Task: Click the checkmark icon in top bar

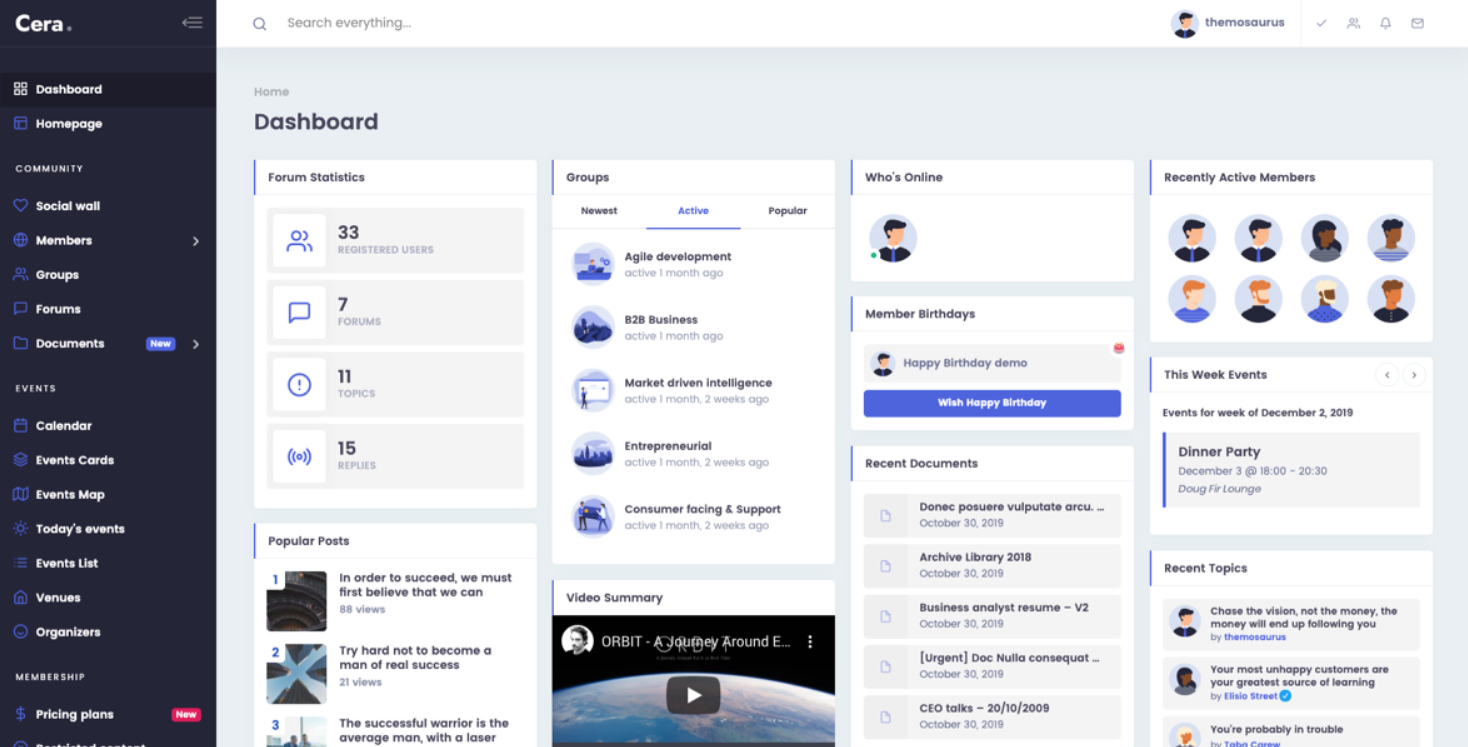Action: 1321,23
